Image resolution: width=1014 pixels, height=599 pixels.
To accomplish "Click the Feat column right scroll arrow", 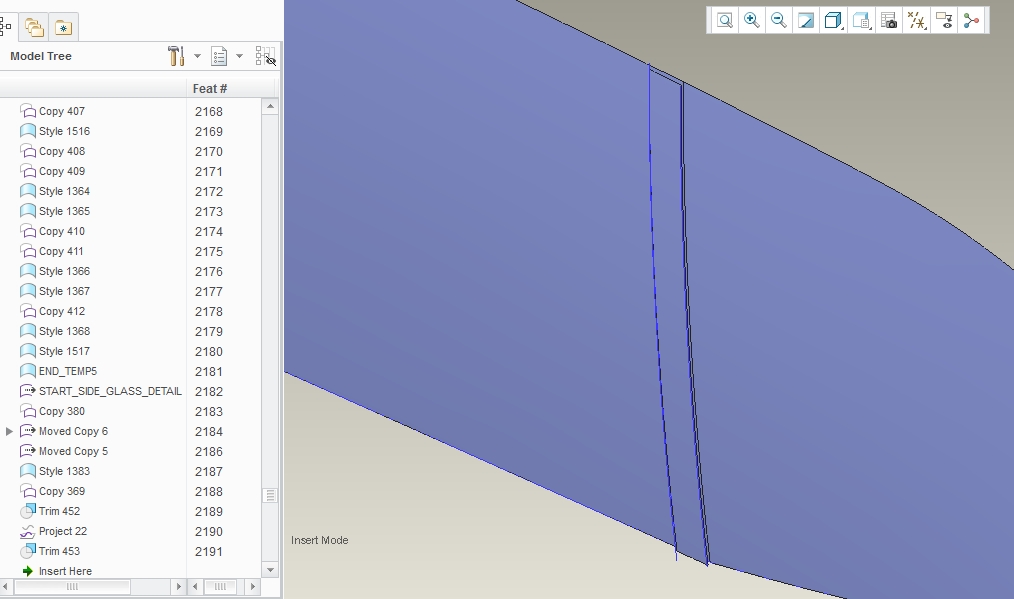I will point(253,587).
